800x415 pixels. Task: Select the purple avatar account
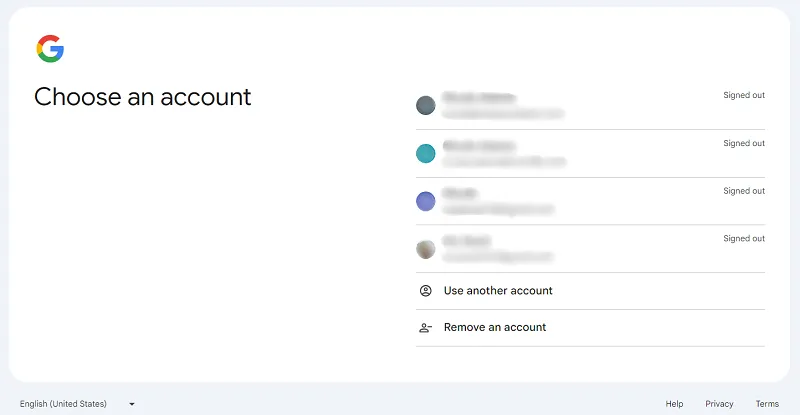coord(426,201)
